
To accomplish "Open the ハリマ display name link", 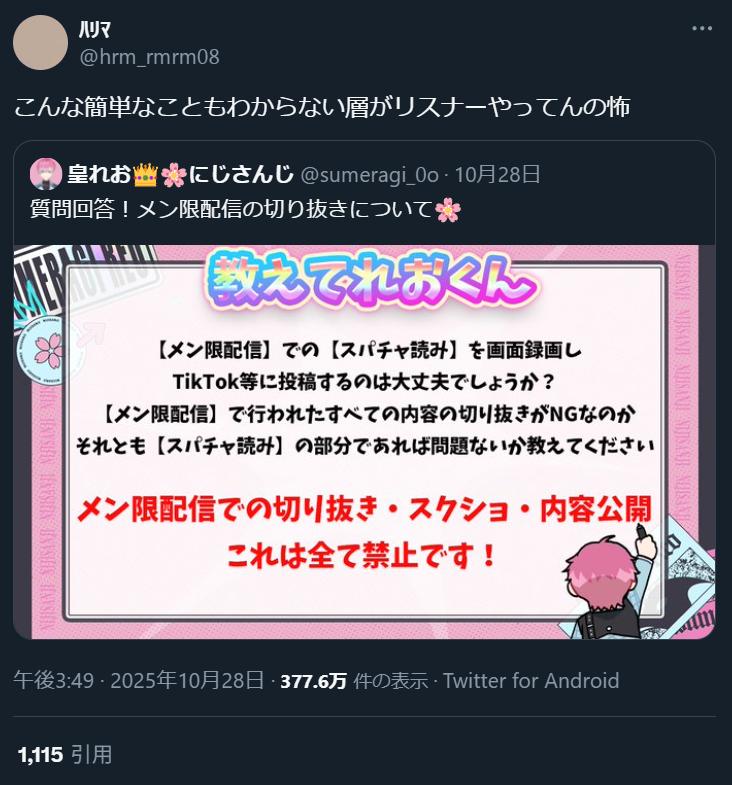I will pyautogui.click(x=95, y=30).
